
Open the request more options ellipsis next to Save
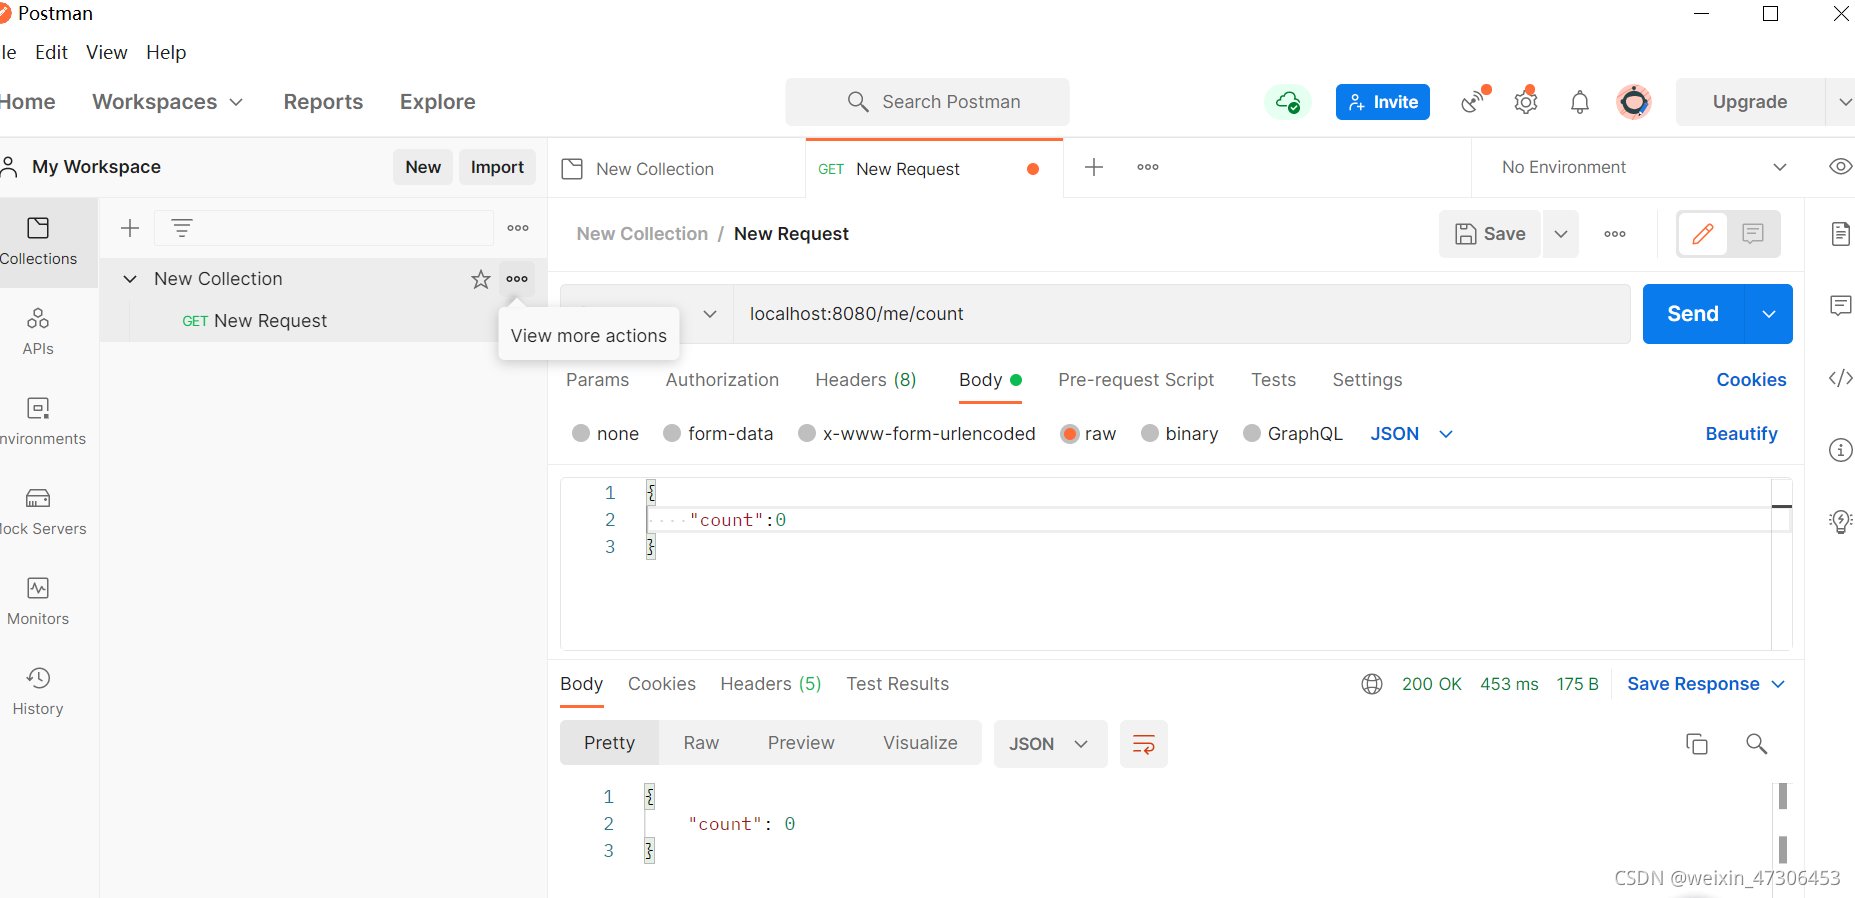1615,234
